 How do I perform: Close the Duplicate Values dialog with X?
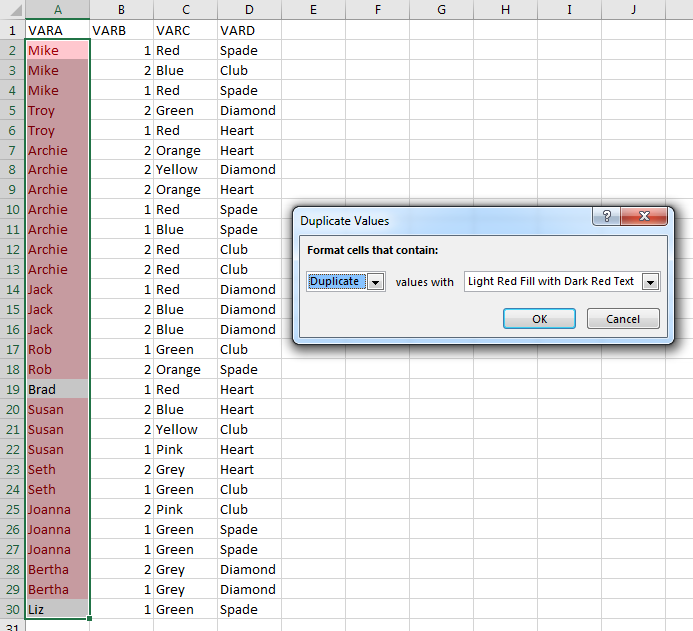click(x=644, y=216)
